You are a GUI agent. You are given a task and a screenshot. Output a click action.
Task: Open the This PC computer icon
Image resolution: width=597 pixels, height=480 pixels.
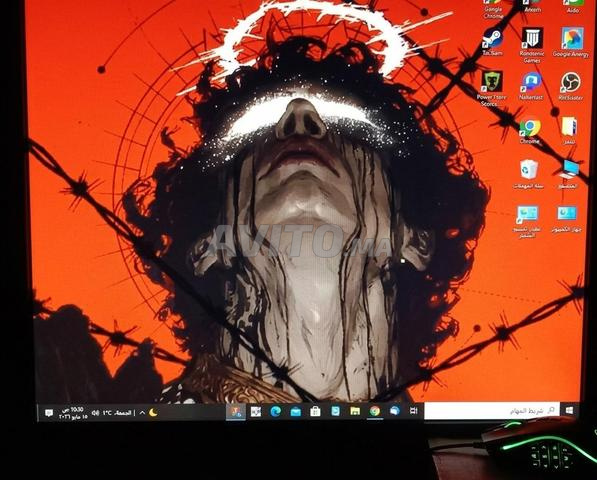point(569,170)
